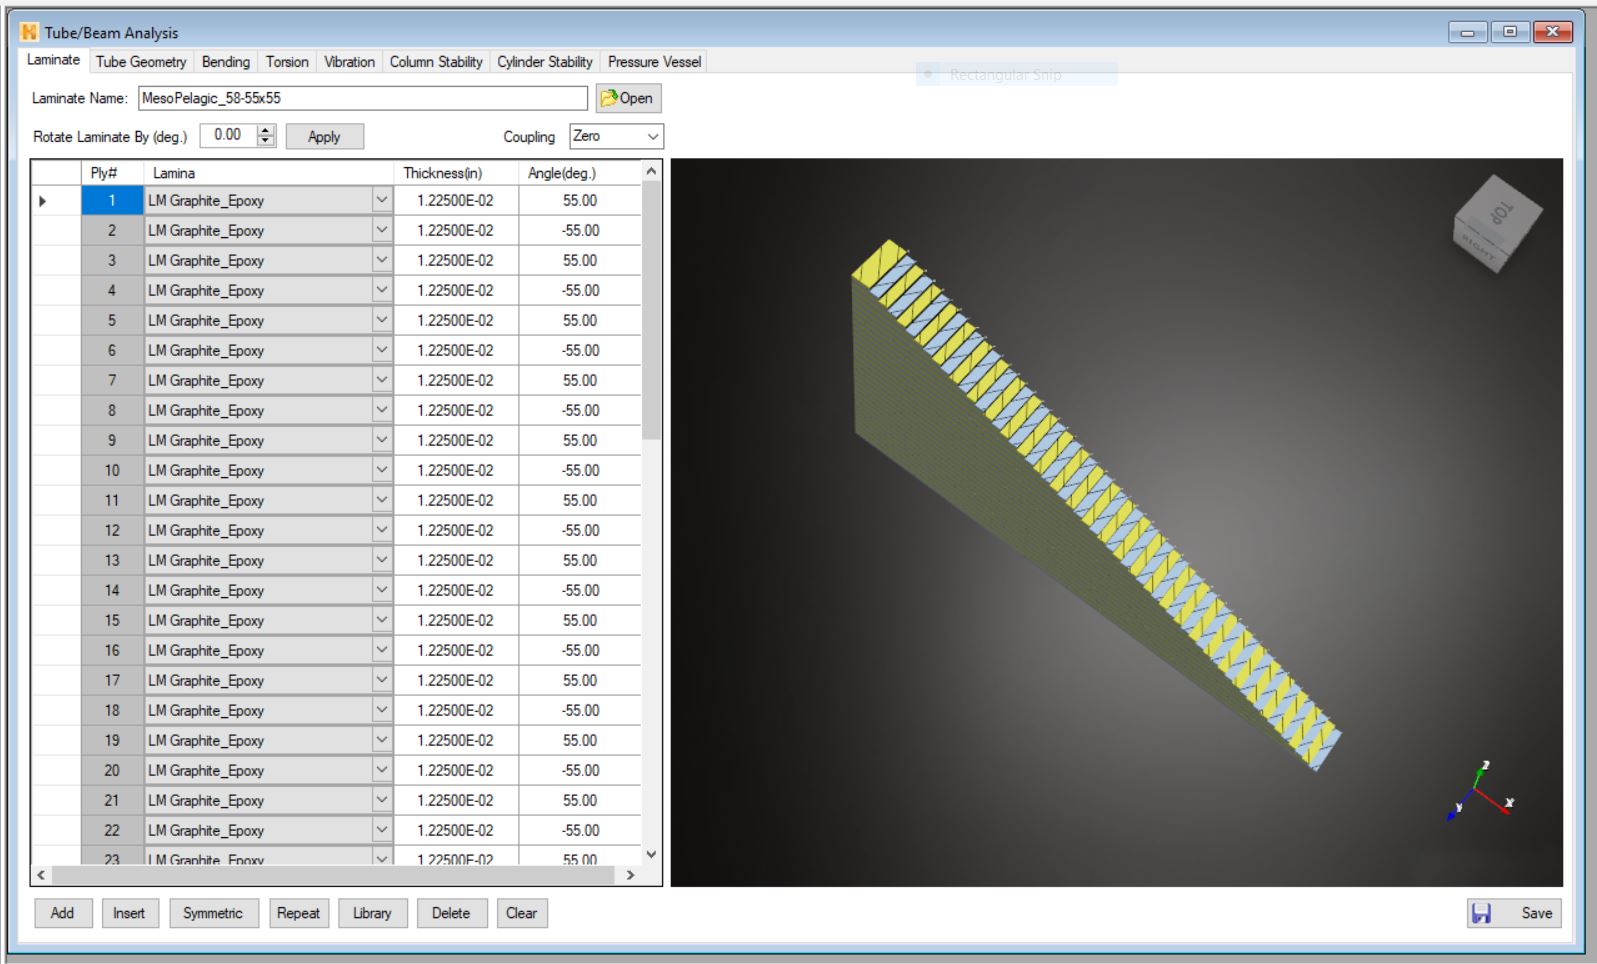Click the Delete ply button

451,913
